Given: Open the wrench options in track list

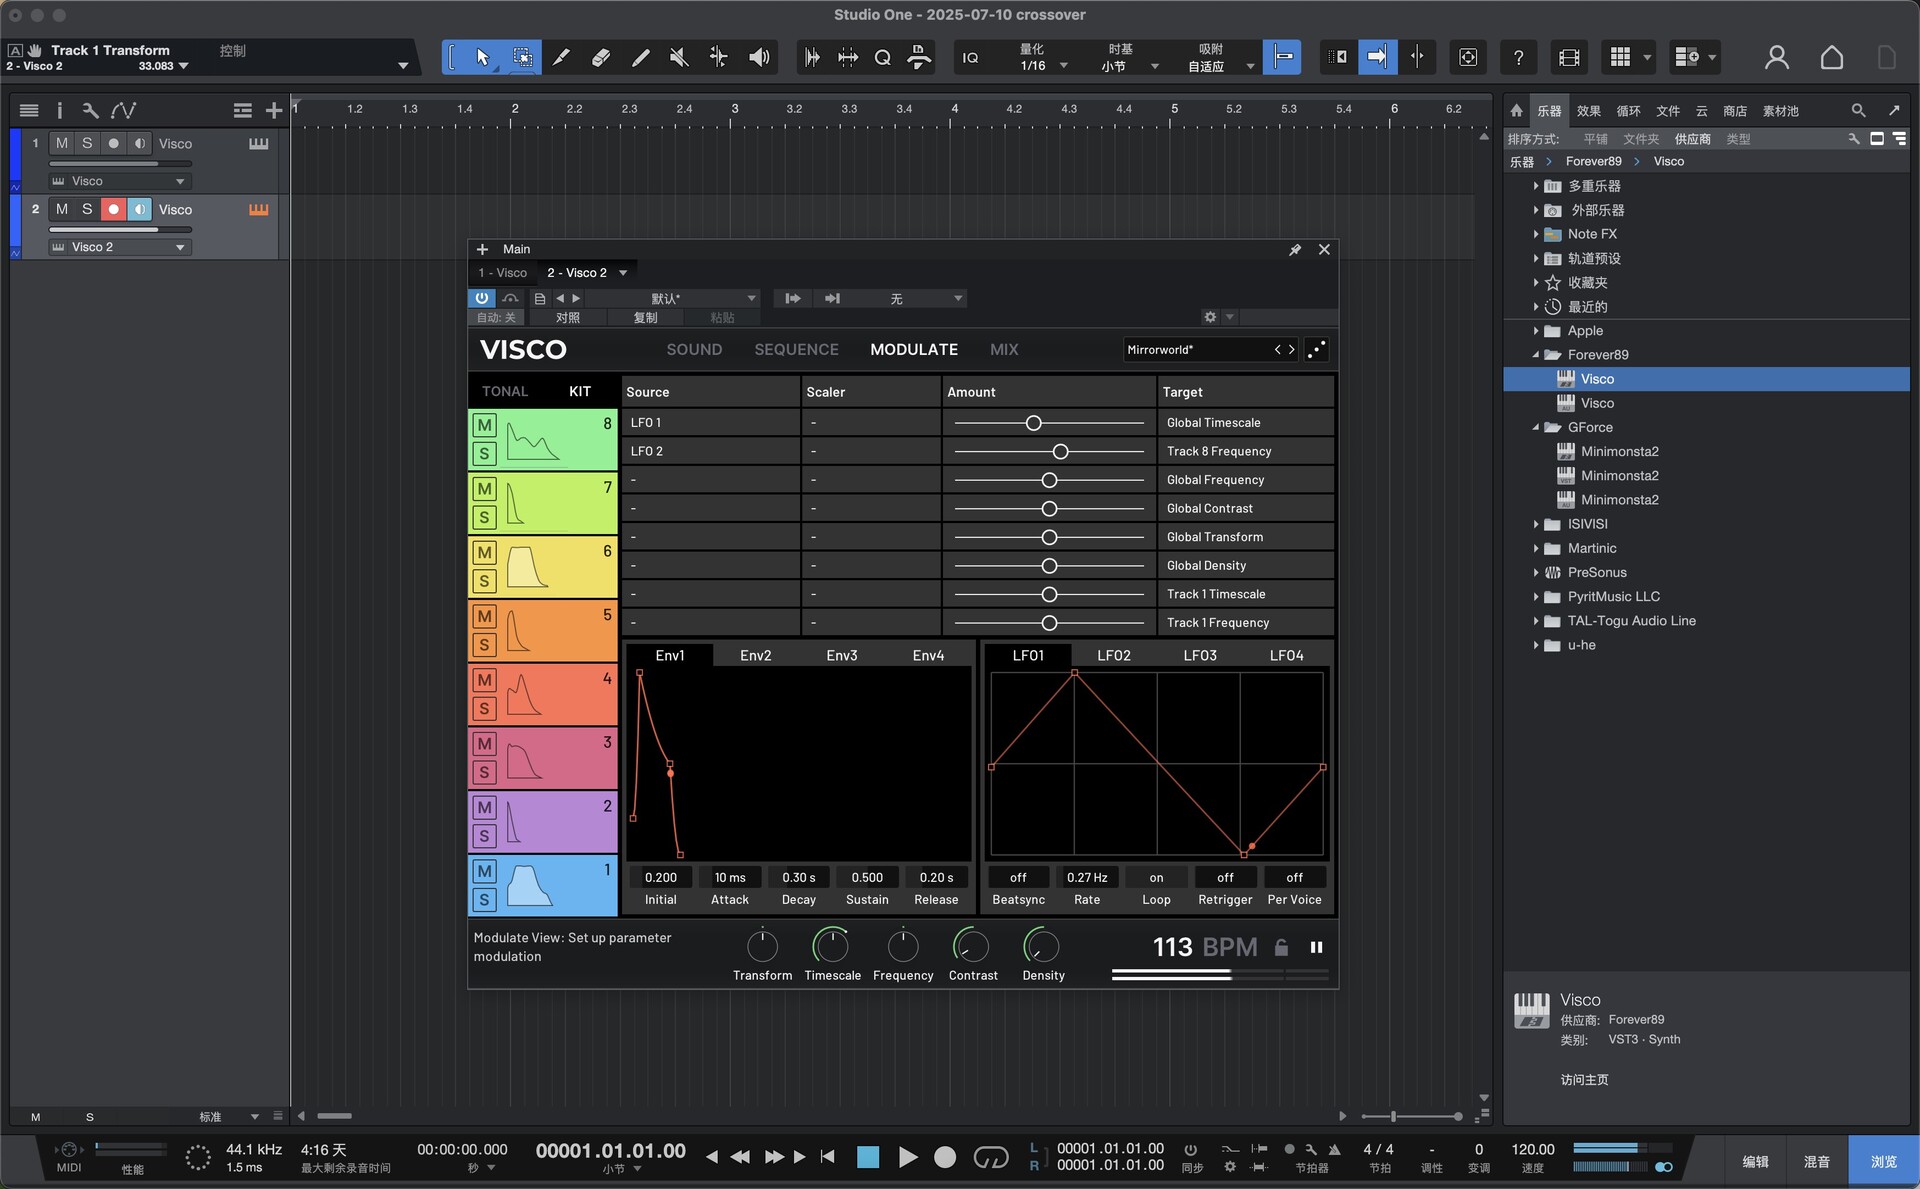Looking at the screenshot, I should click(90, 110).
